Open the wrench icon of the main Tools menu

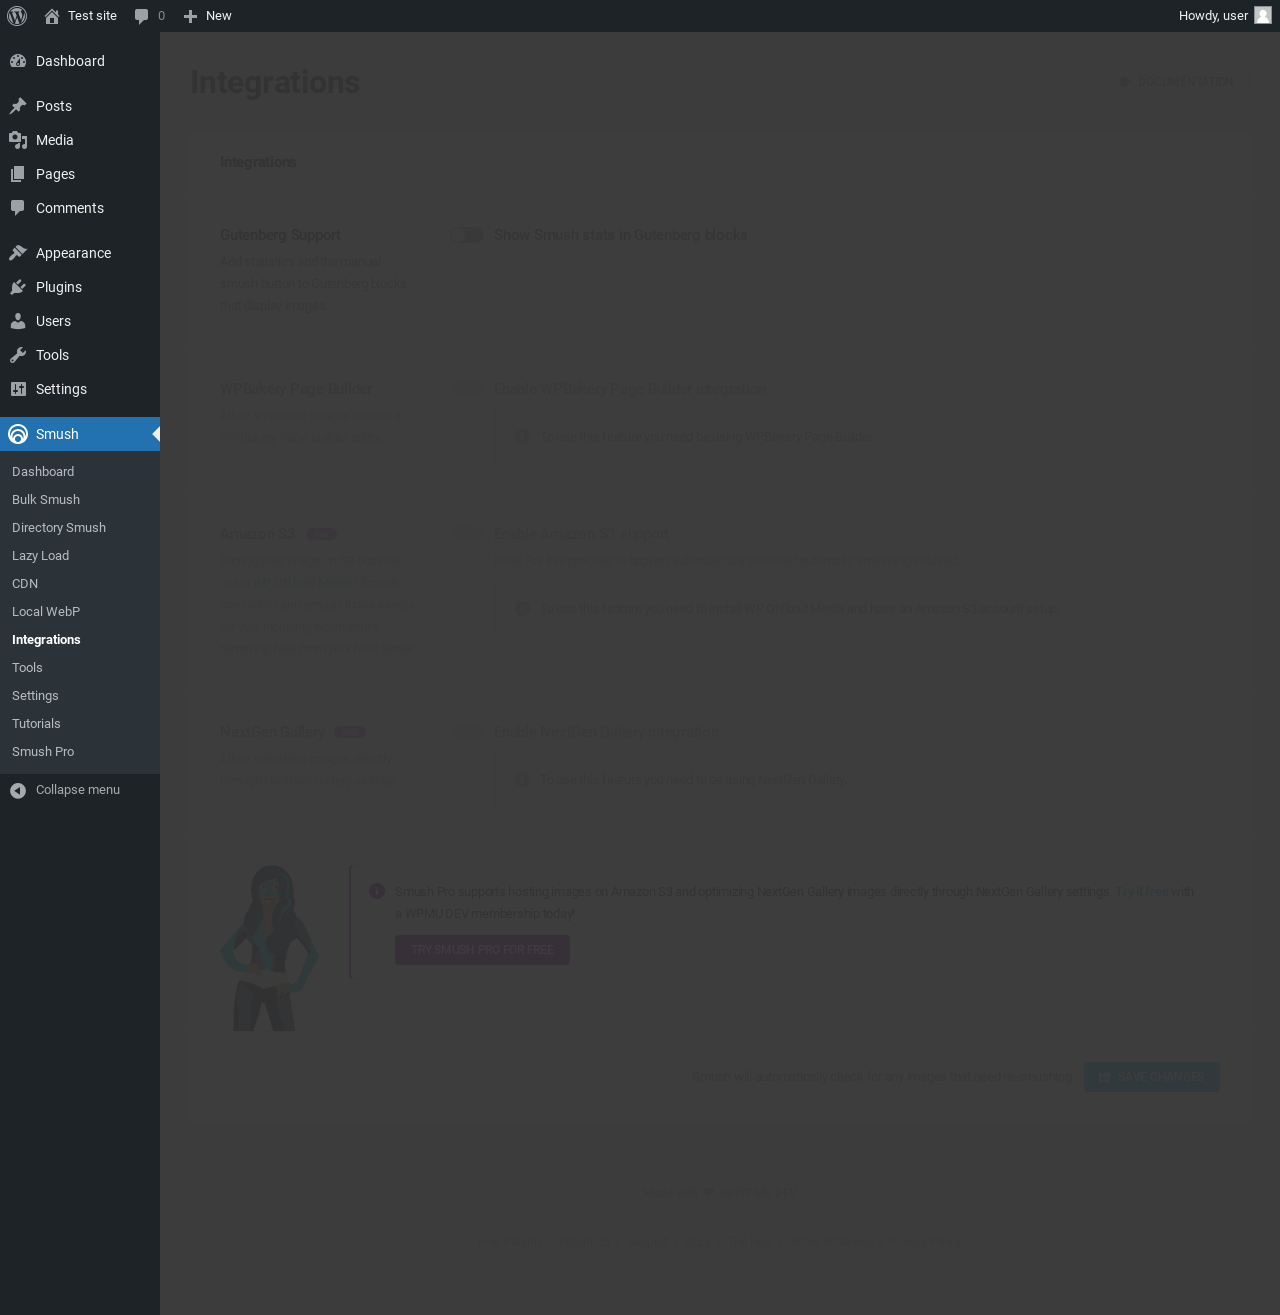18,355
